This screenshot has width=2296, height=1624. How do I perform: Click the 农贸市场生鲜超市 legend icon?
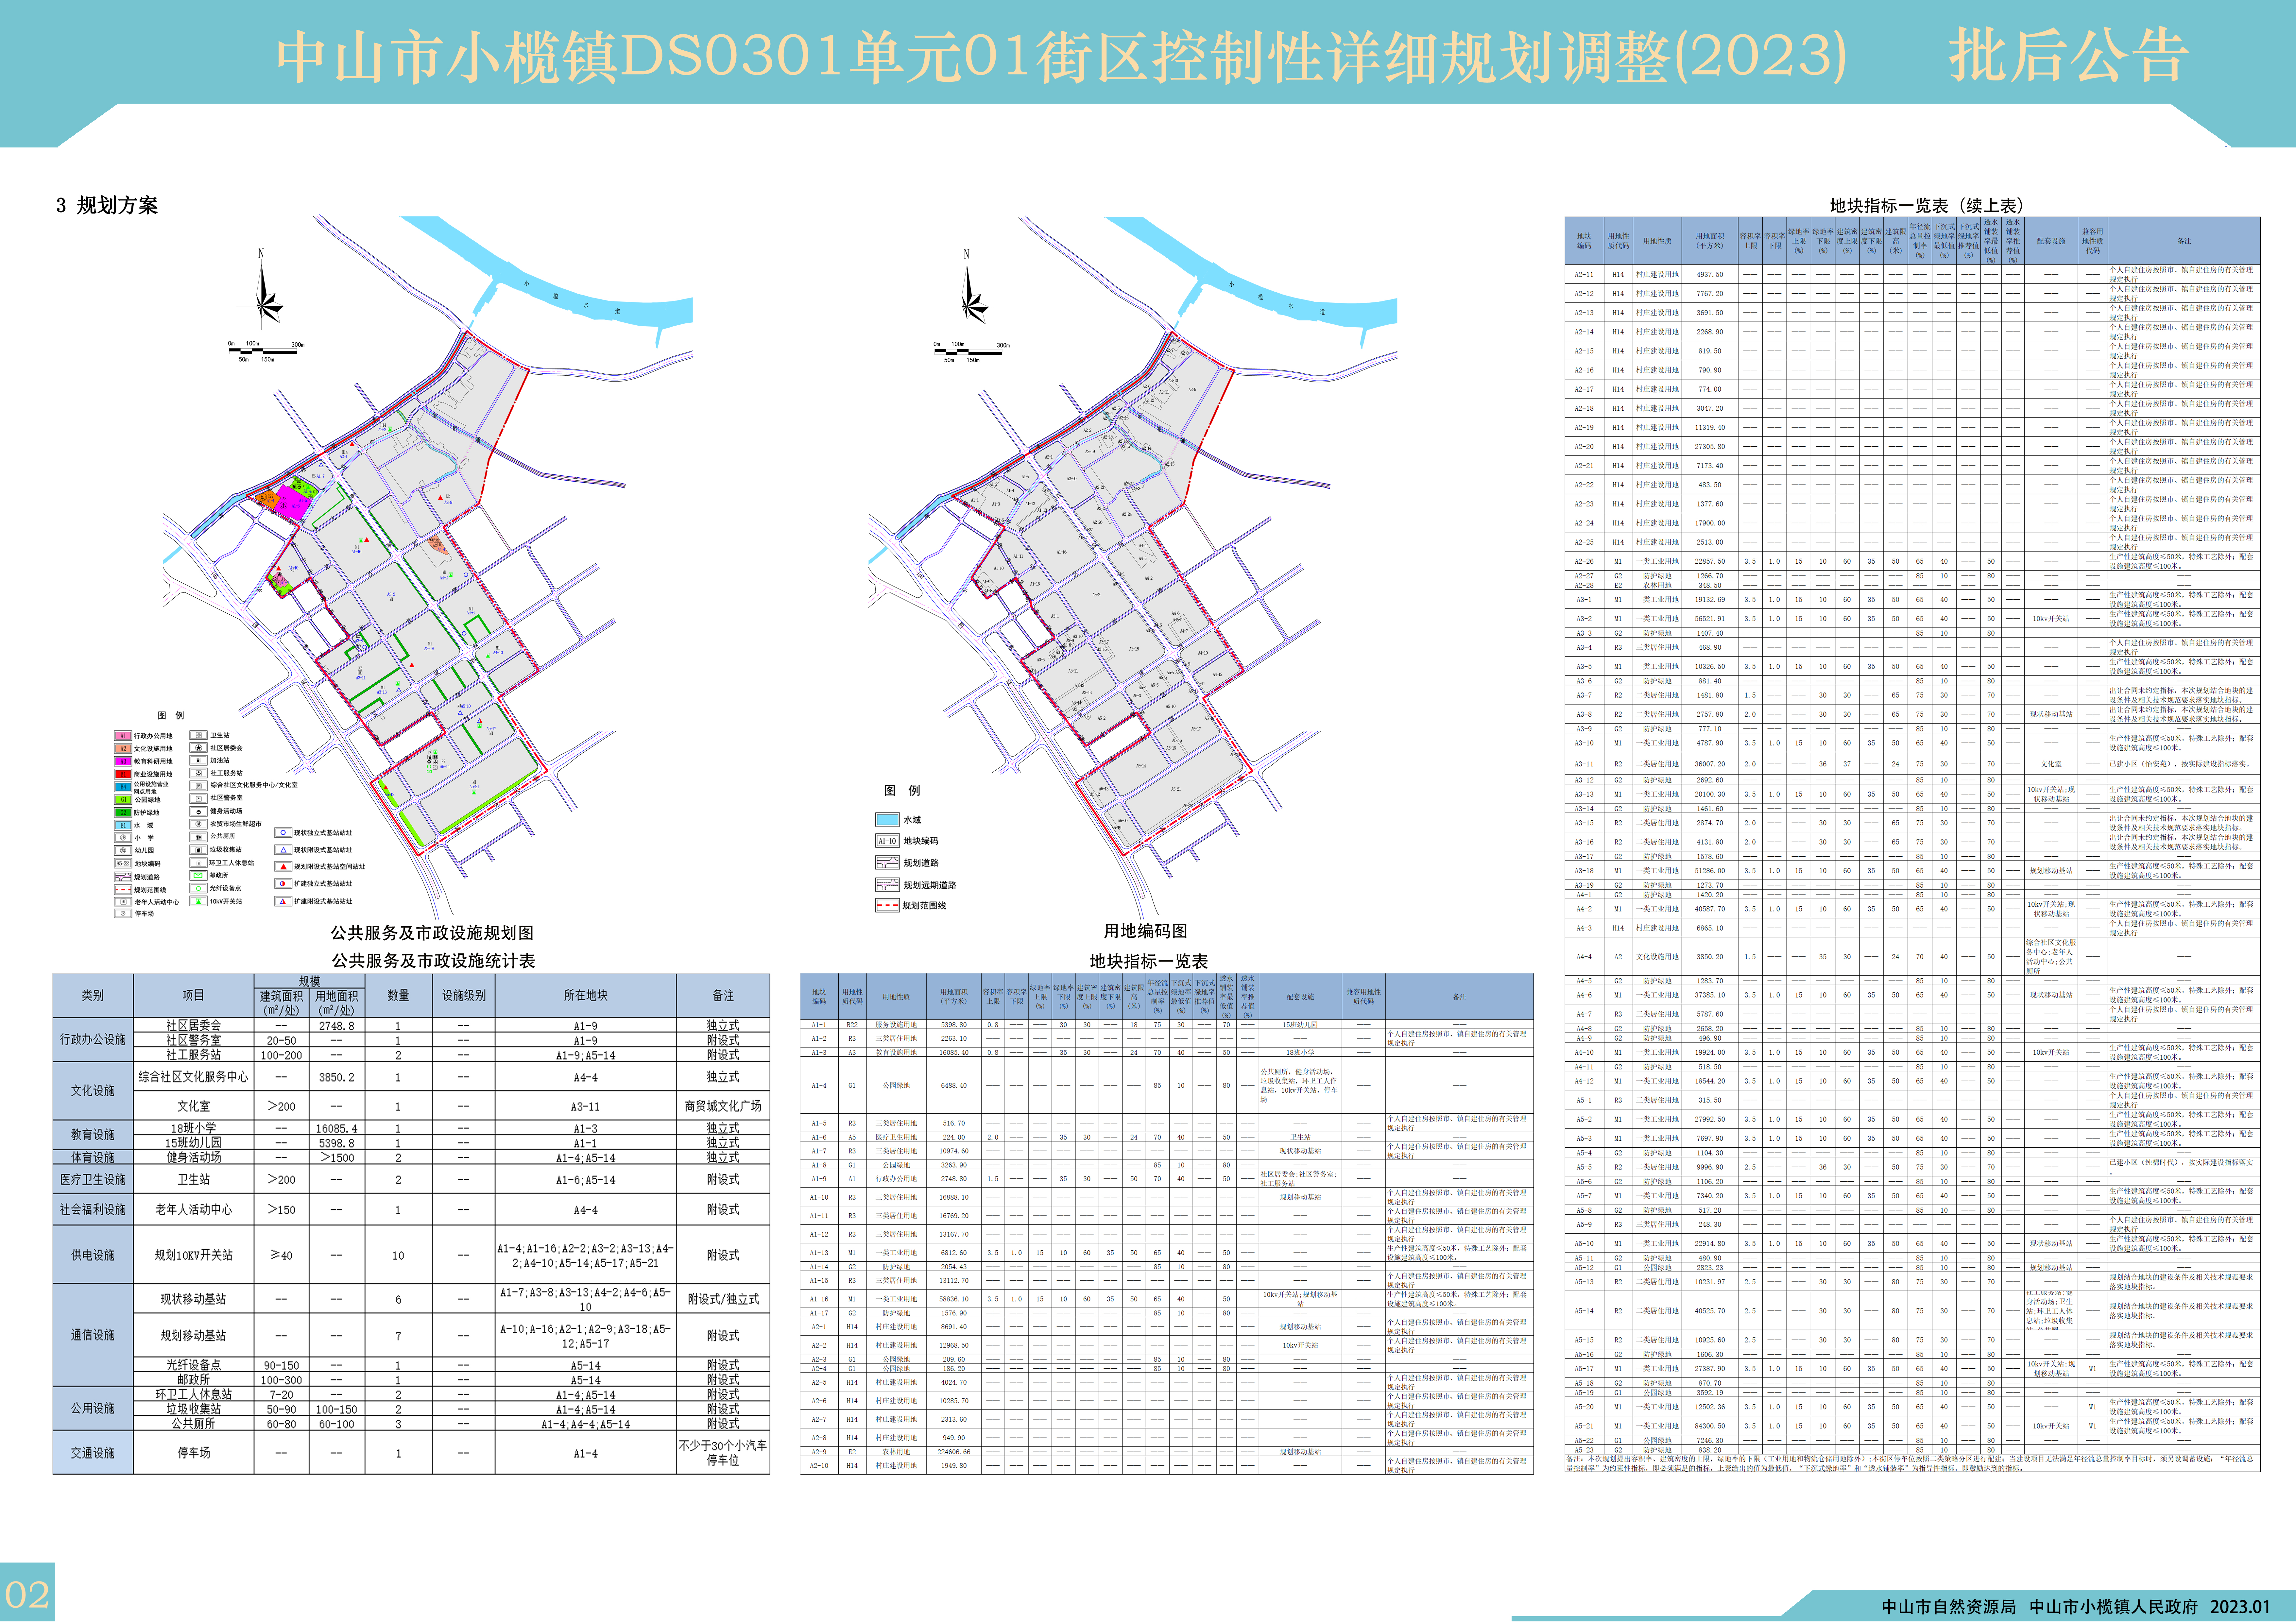tap(199, 824)
